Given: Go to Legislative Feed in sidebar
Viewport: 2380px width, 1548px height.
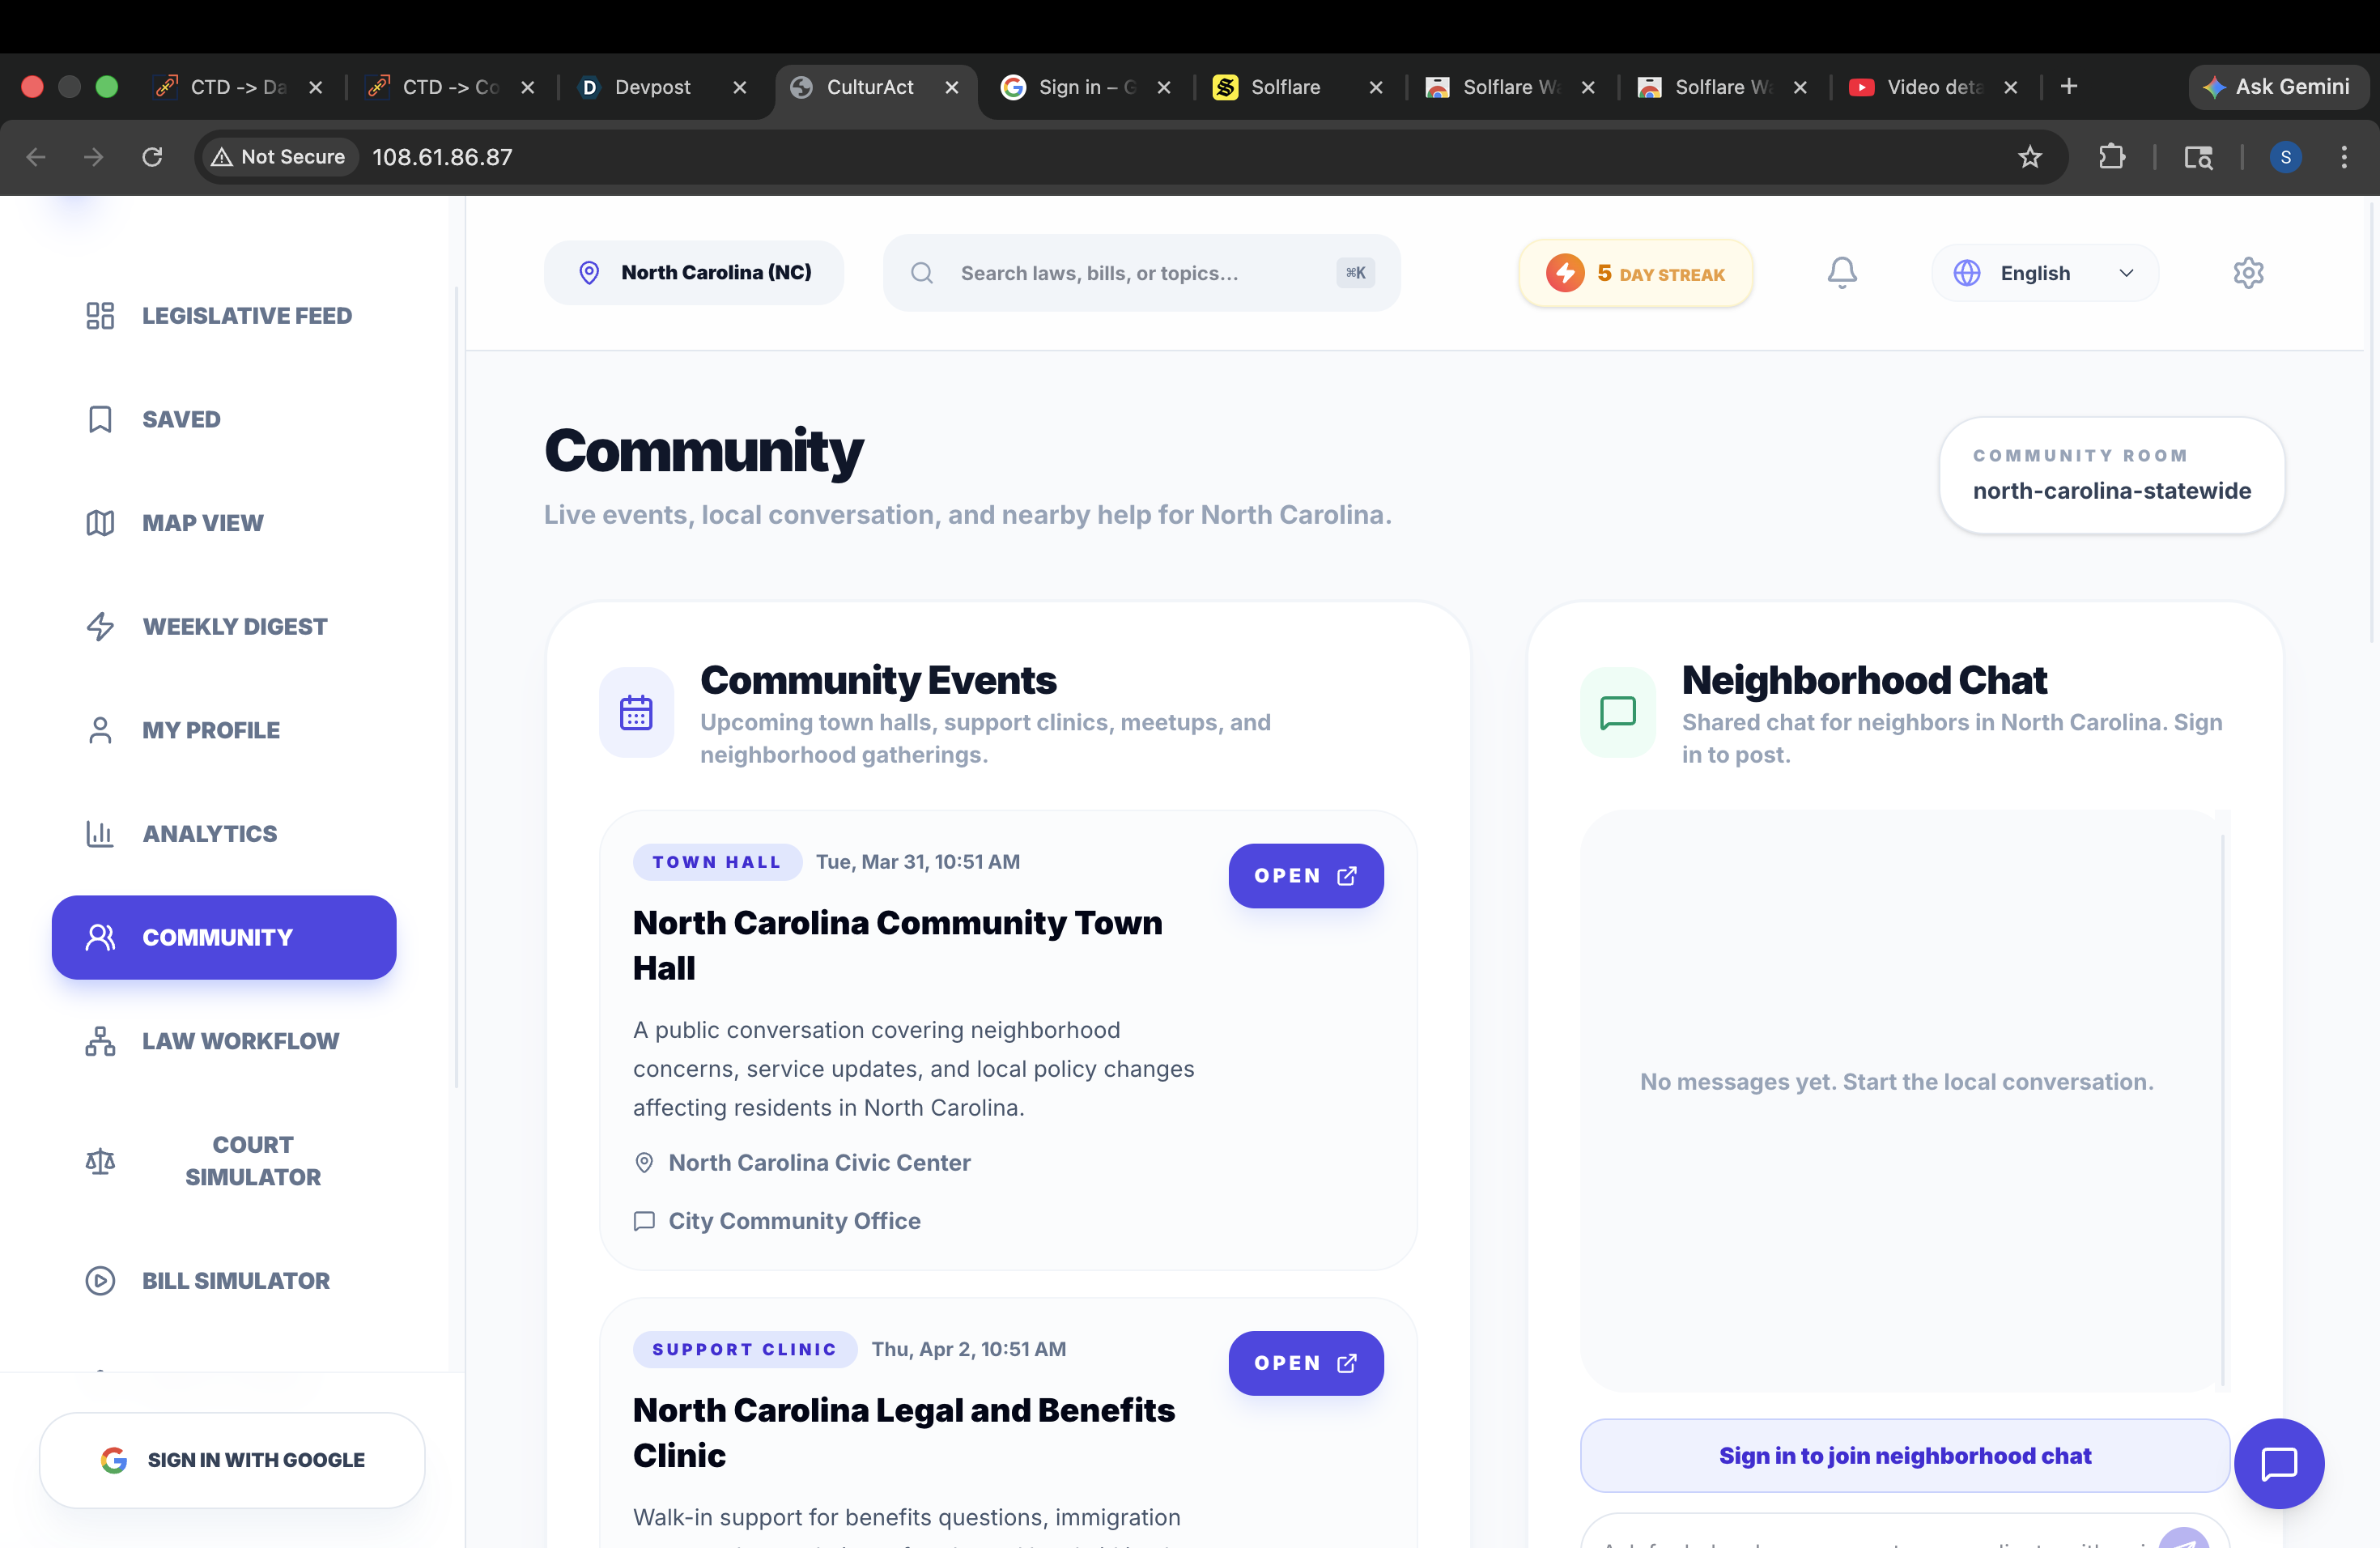Looking at the screenshot, I should pos(246,316).
